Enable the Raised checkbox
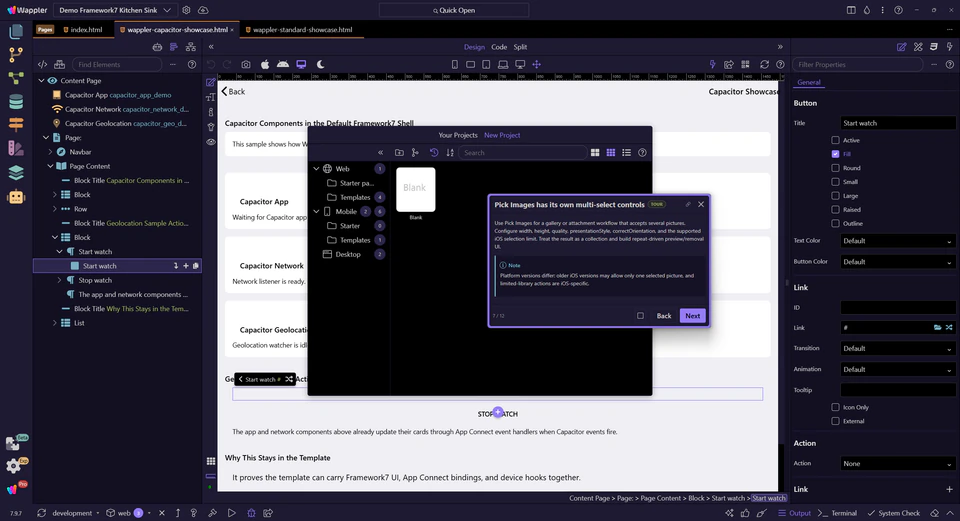 (x=835, y=209)
